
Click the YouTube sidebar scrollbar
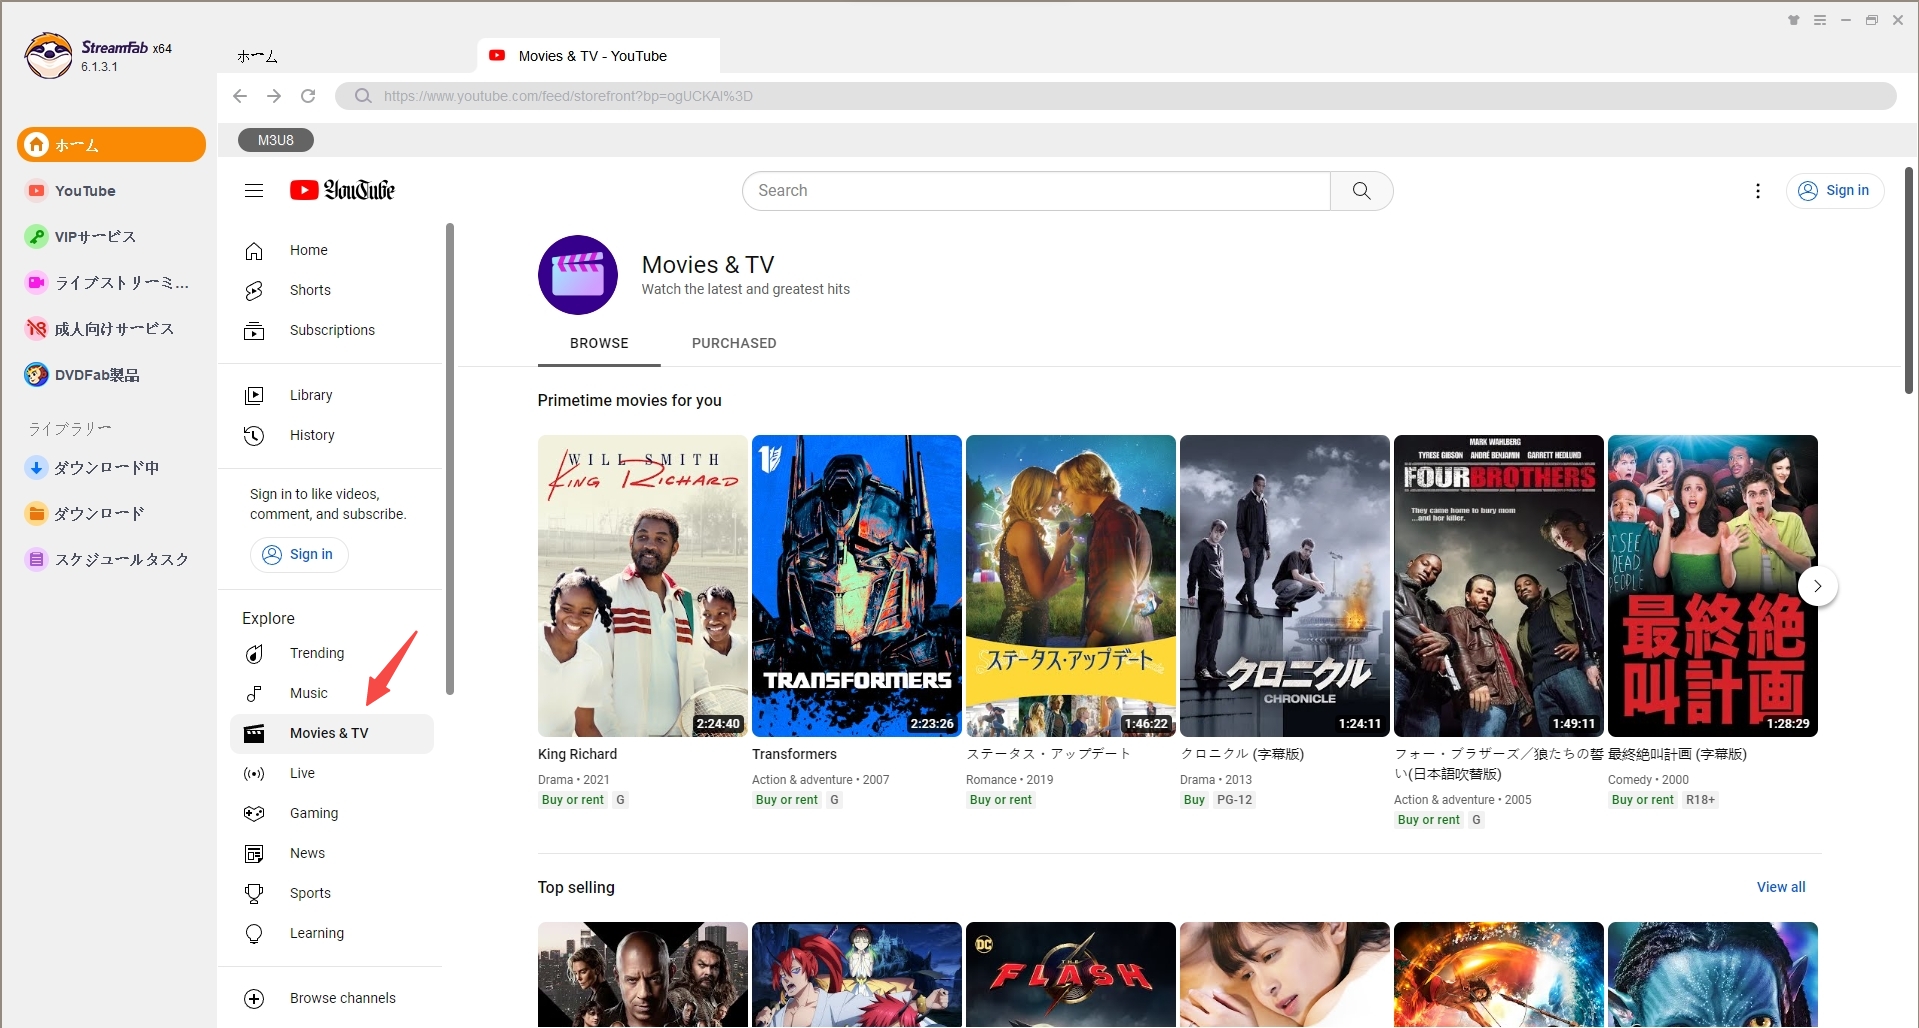point(450,459)
